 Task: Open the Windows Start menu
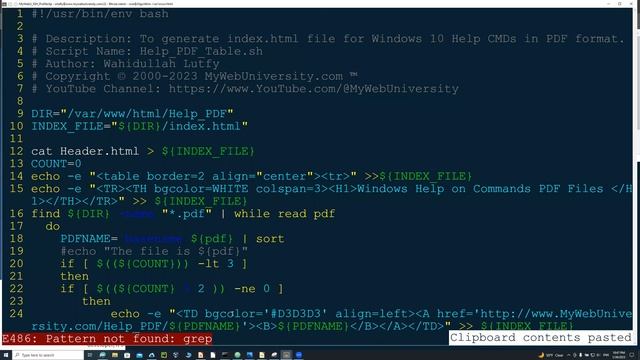pos(6,355)
